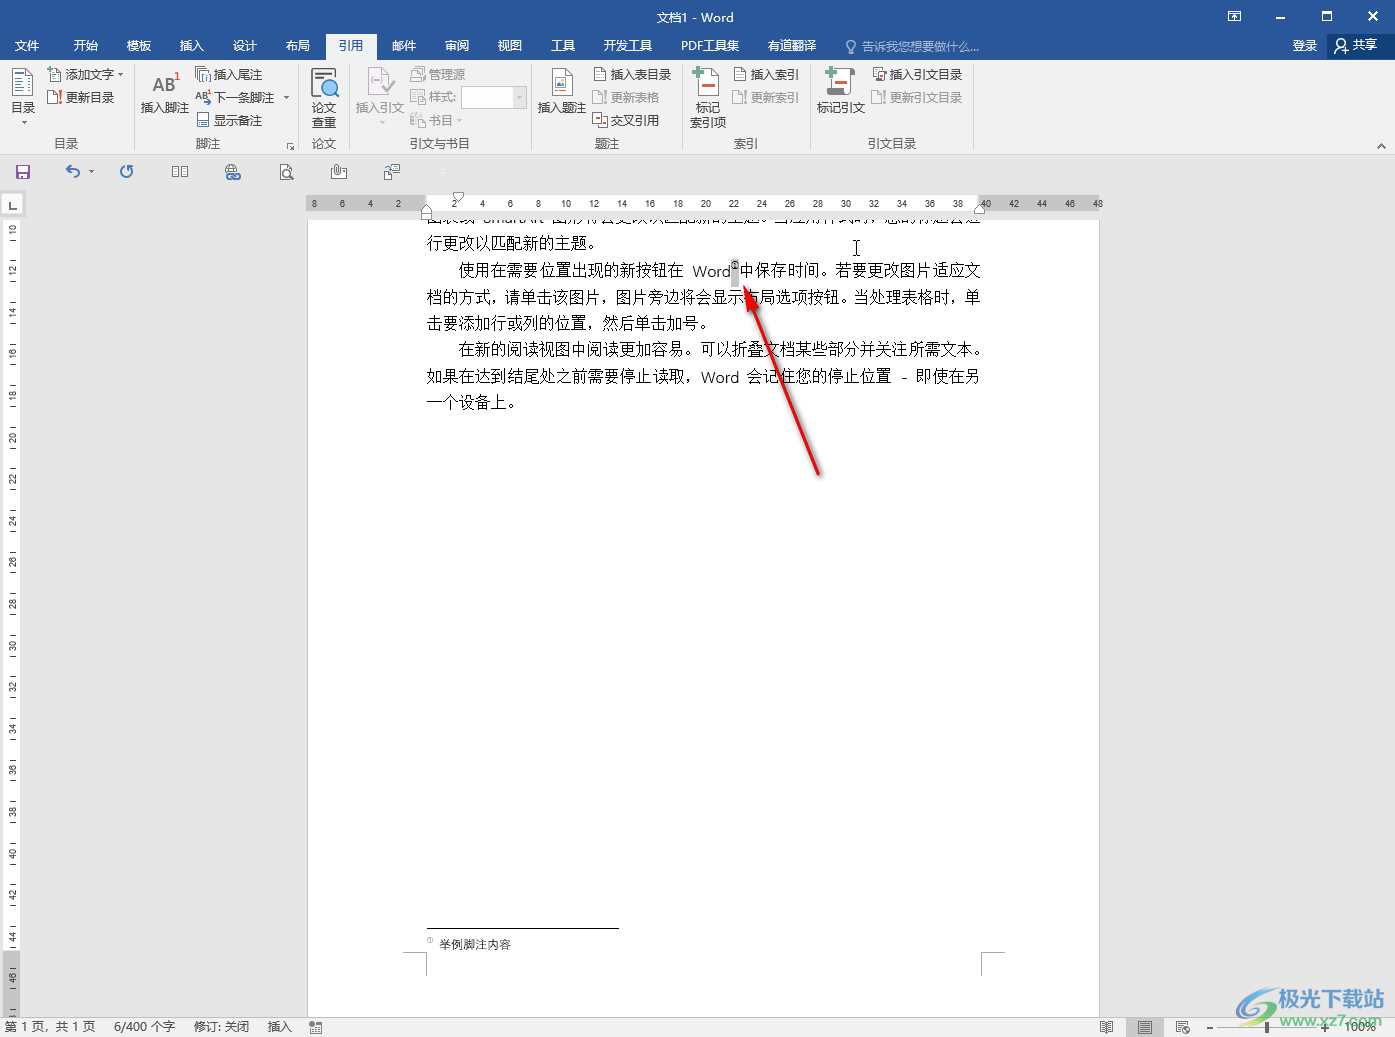Click the zoom slider handle
The height and width of the screenshot is (1037, 1395).
pos(1267,1027)
